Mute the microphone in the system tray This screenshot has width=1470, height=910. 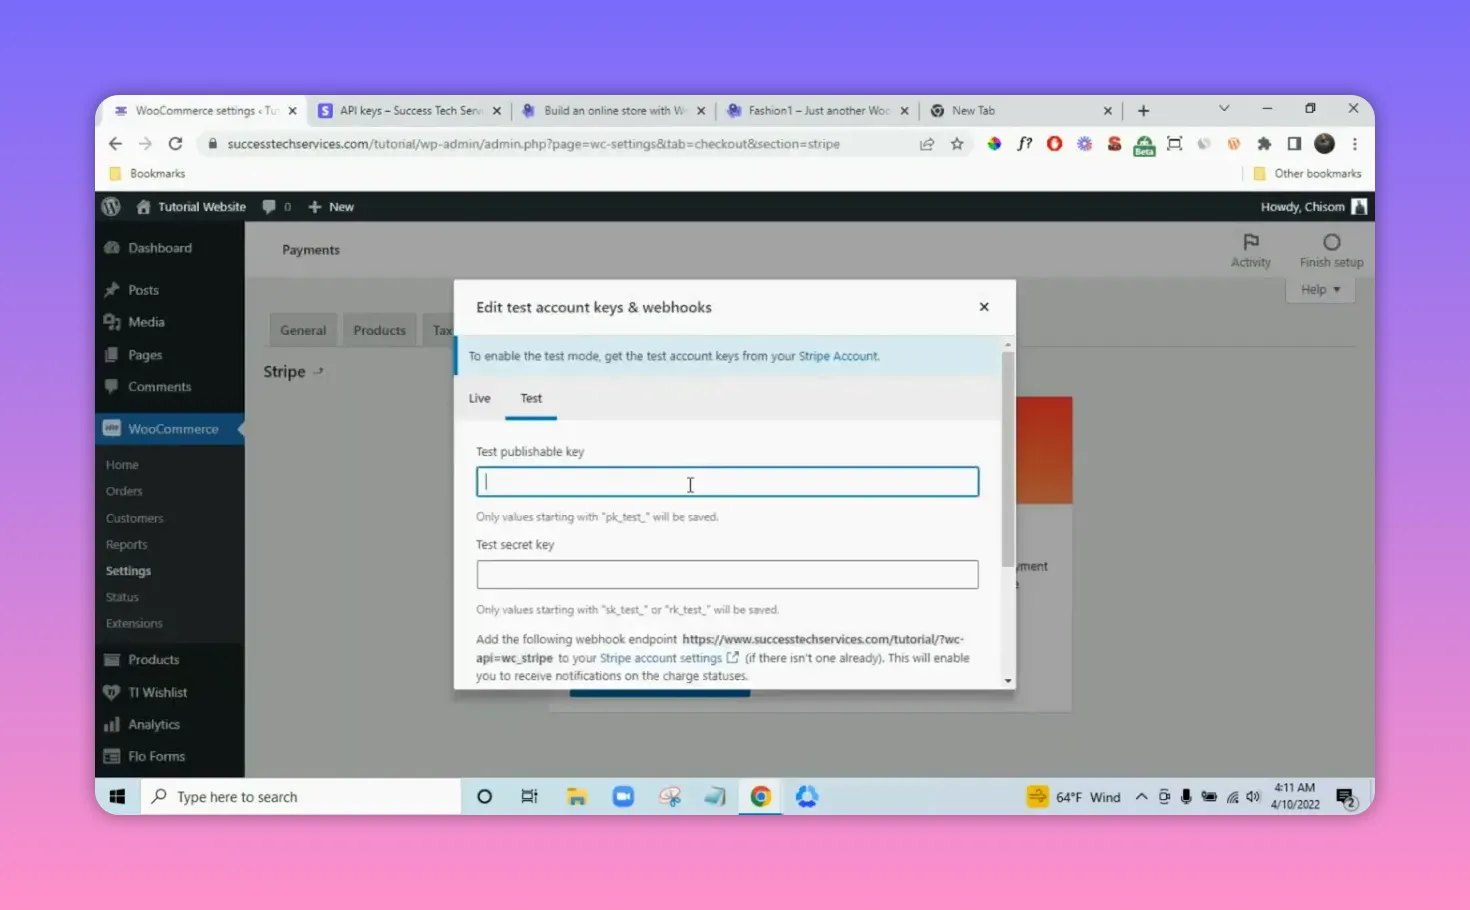point(1186,796)
